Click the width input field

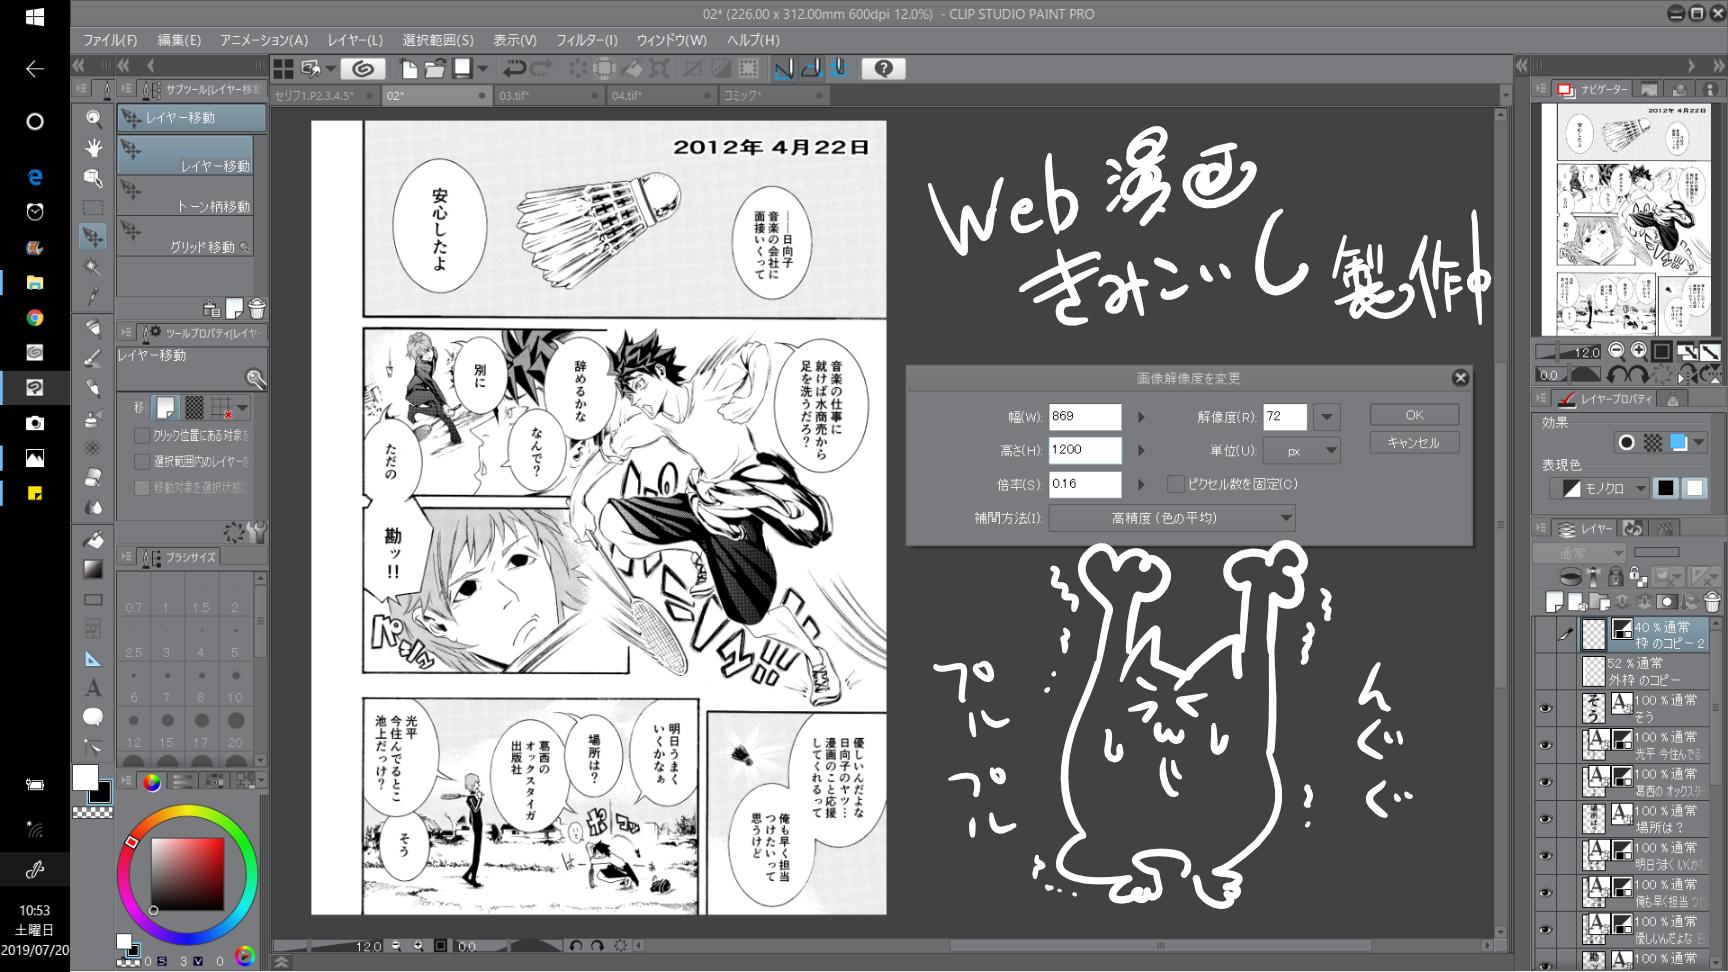1085,417
